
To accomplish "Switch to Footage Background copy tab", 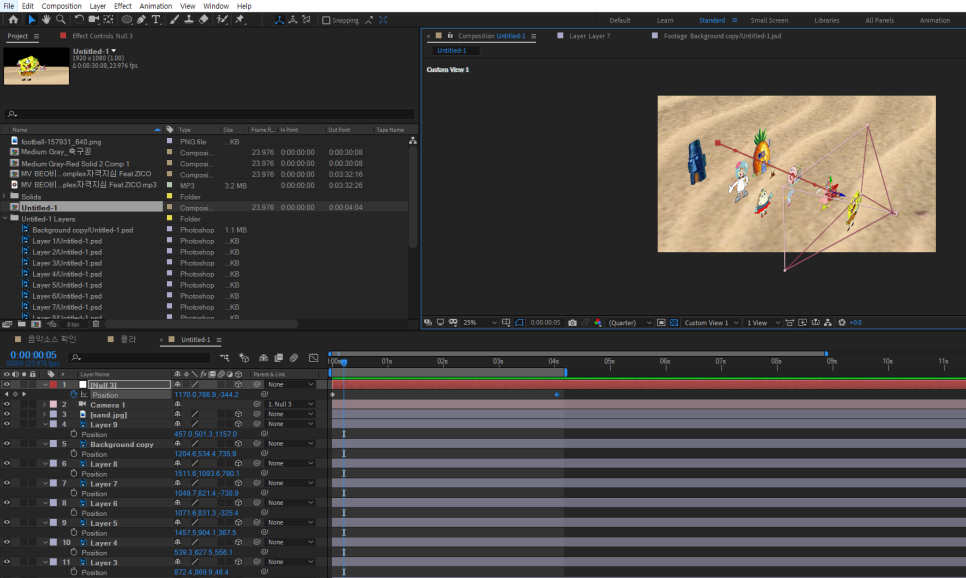I will pyautogui.click(x=722, y=36).
